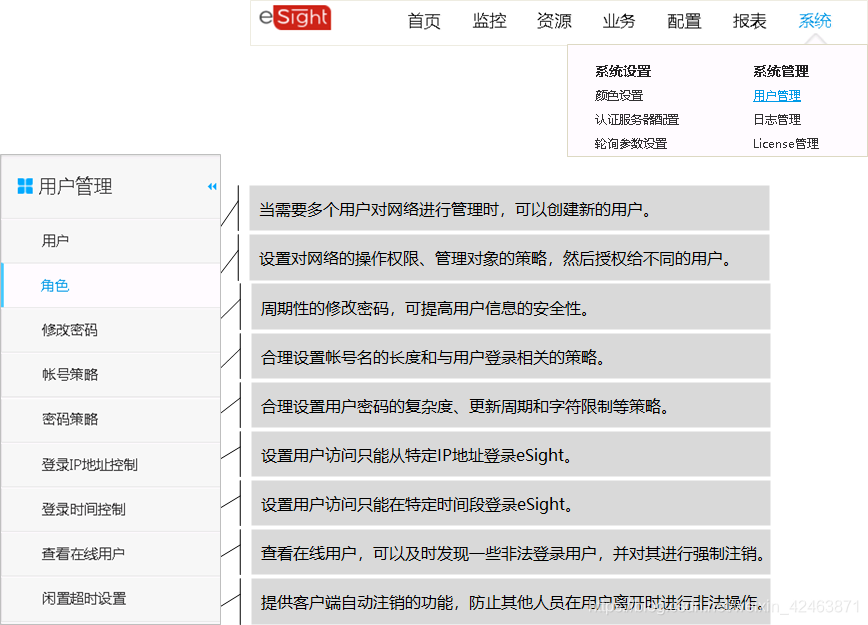Click the eSight logo
The width and height of the screenshot is (868, 625).
295,18
